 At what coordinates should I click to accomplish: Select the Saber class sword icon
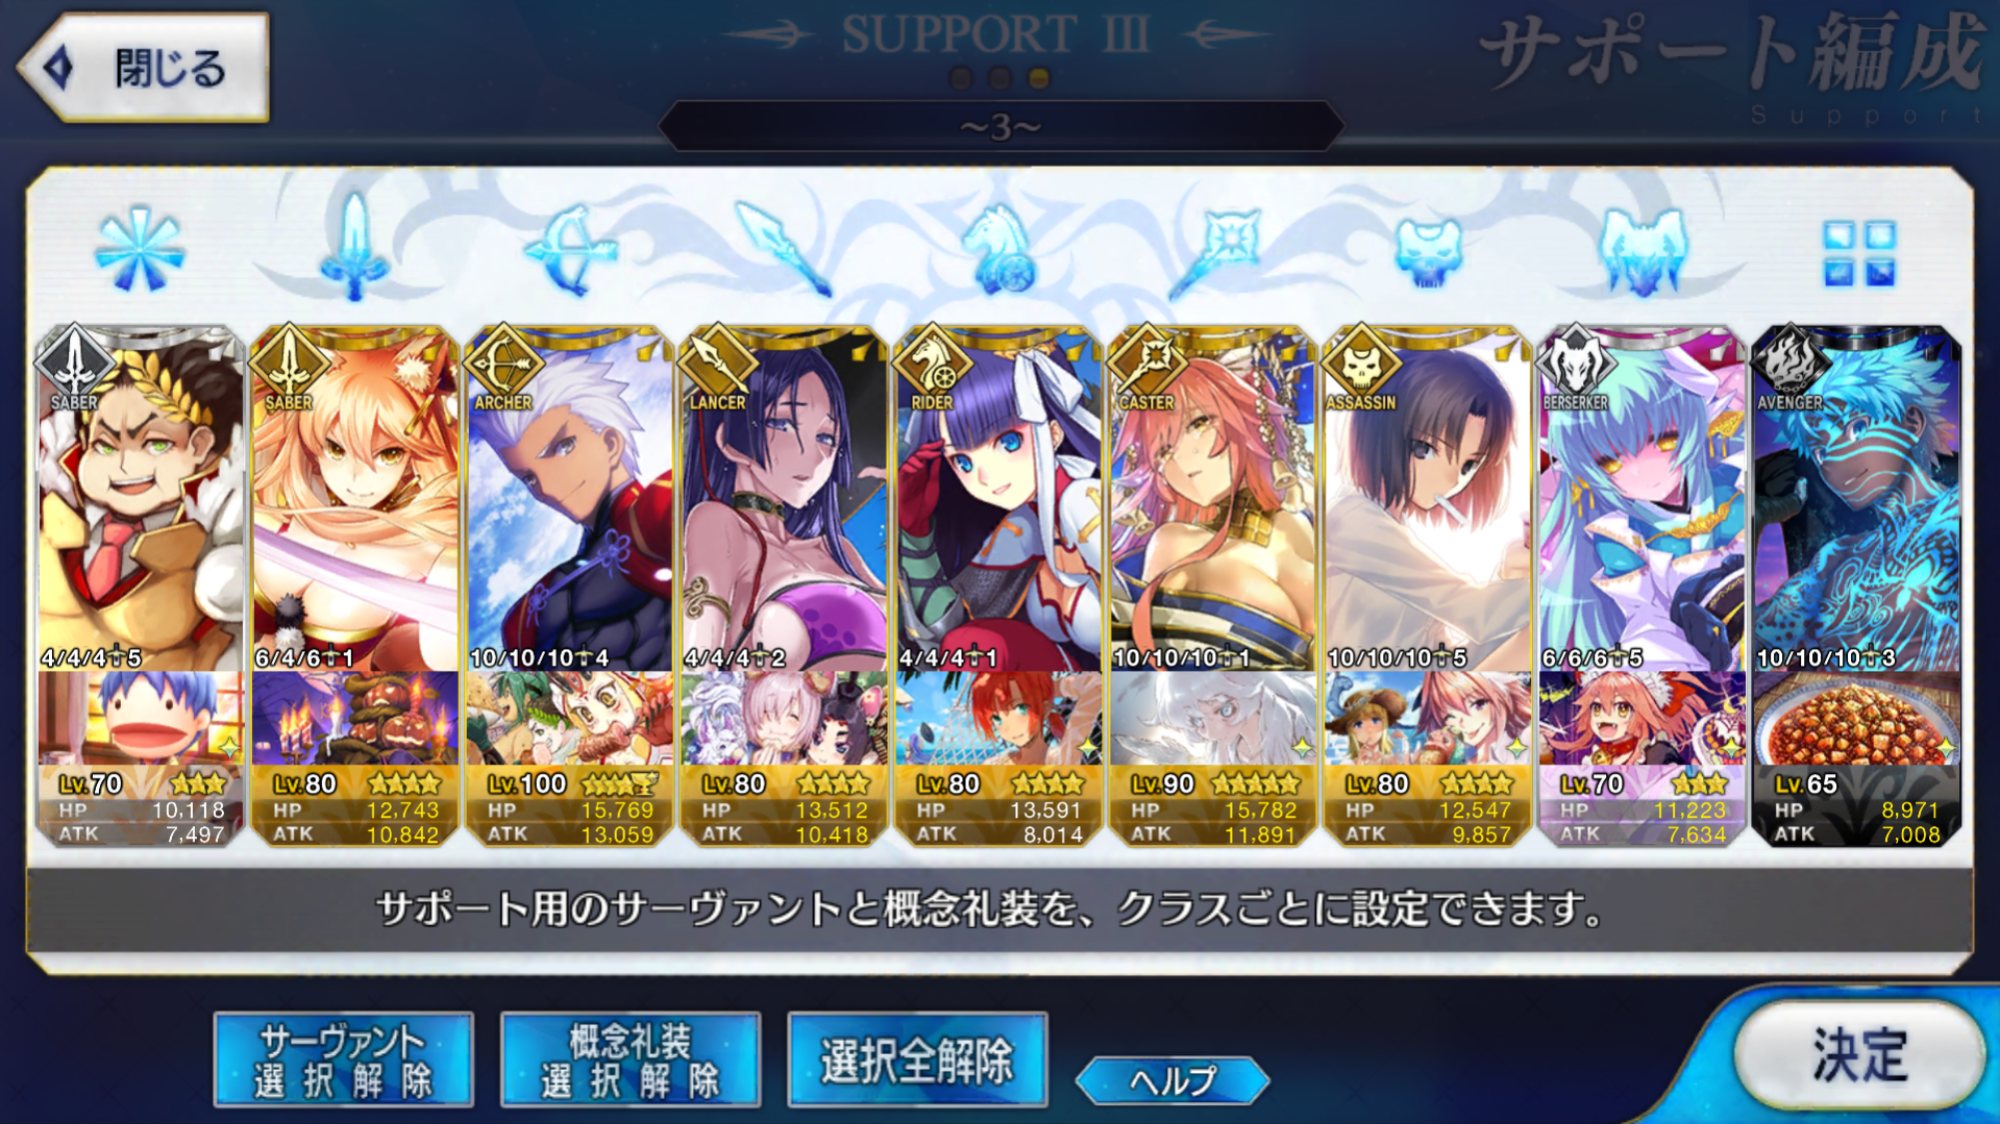point(354,247)
